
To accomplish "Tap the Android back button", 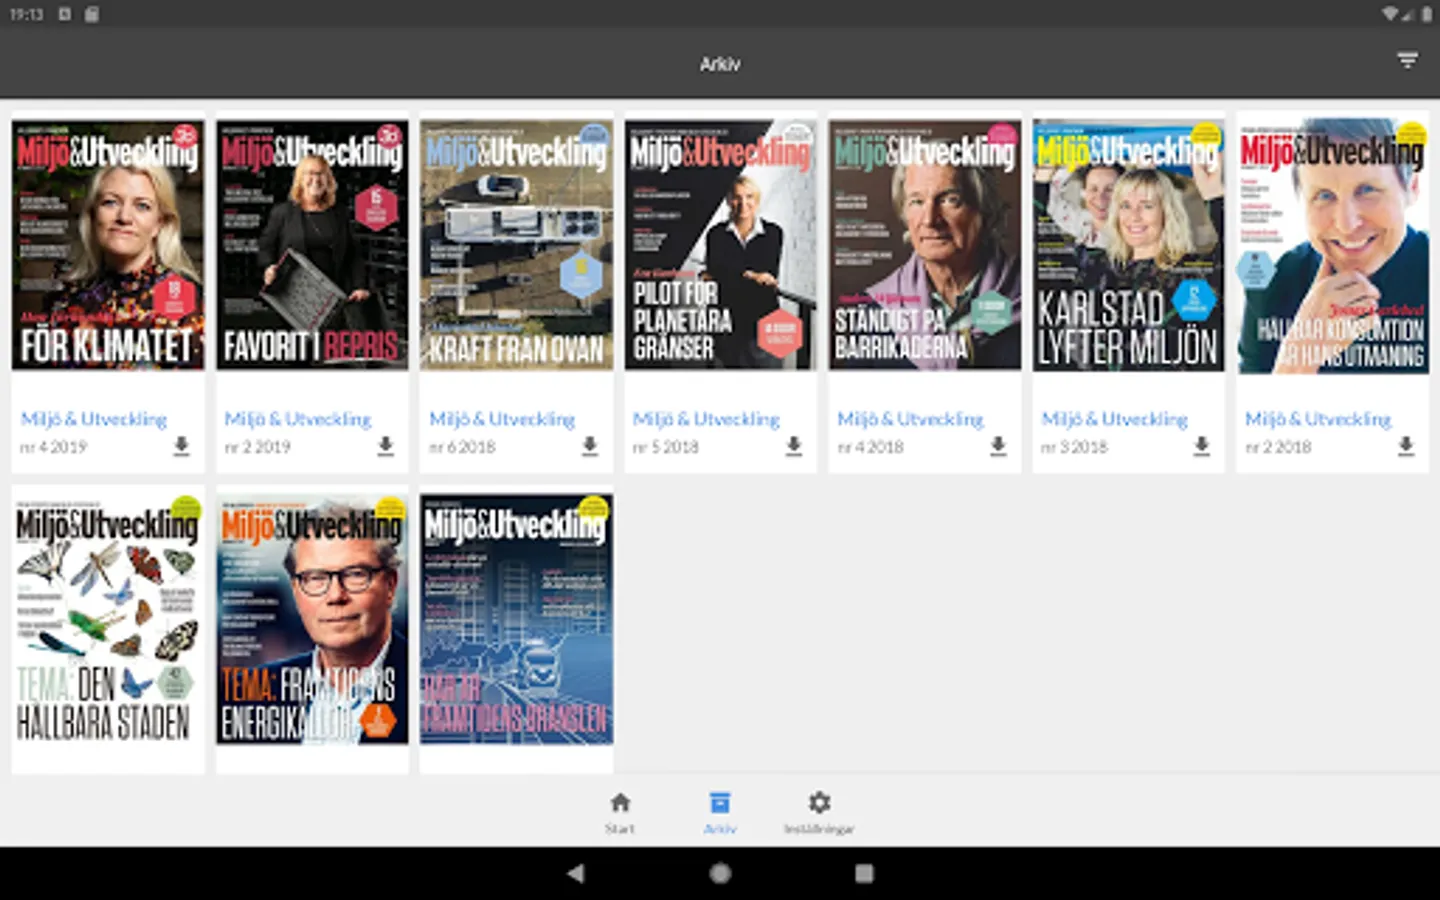I will pyautogui.click(x=575, y=873).
